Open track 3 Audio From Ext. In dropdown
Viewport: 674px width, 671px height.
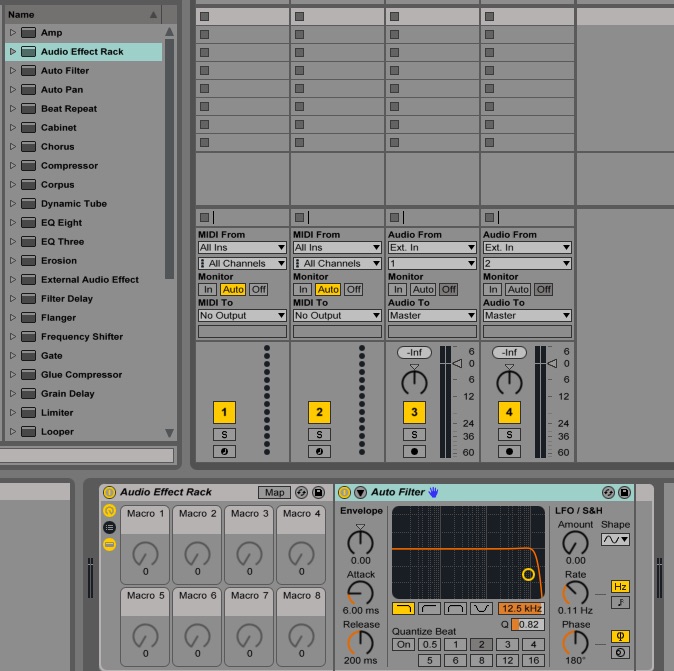pyautogui.click(x=432, y=248)
